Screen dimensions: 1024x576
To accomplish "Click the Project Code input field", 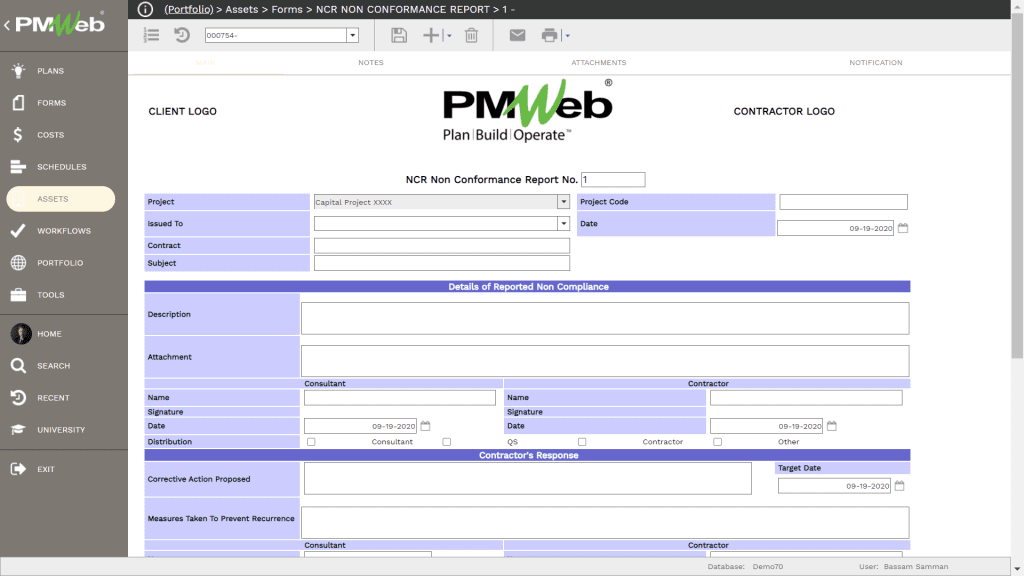I will [843, 202].
